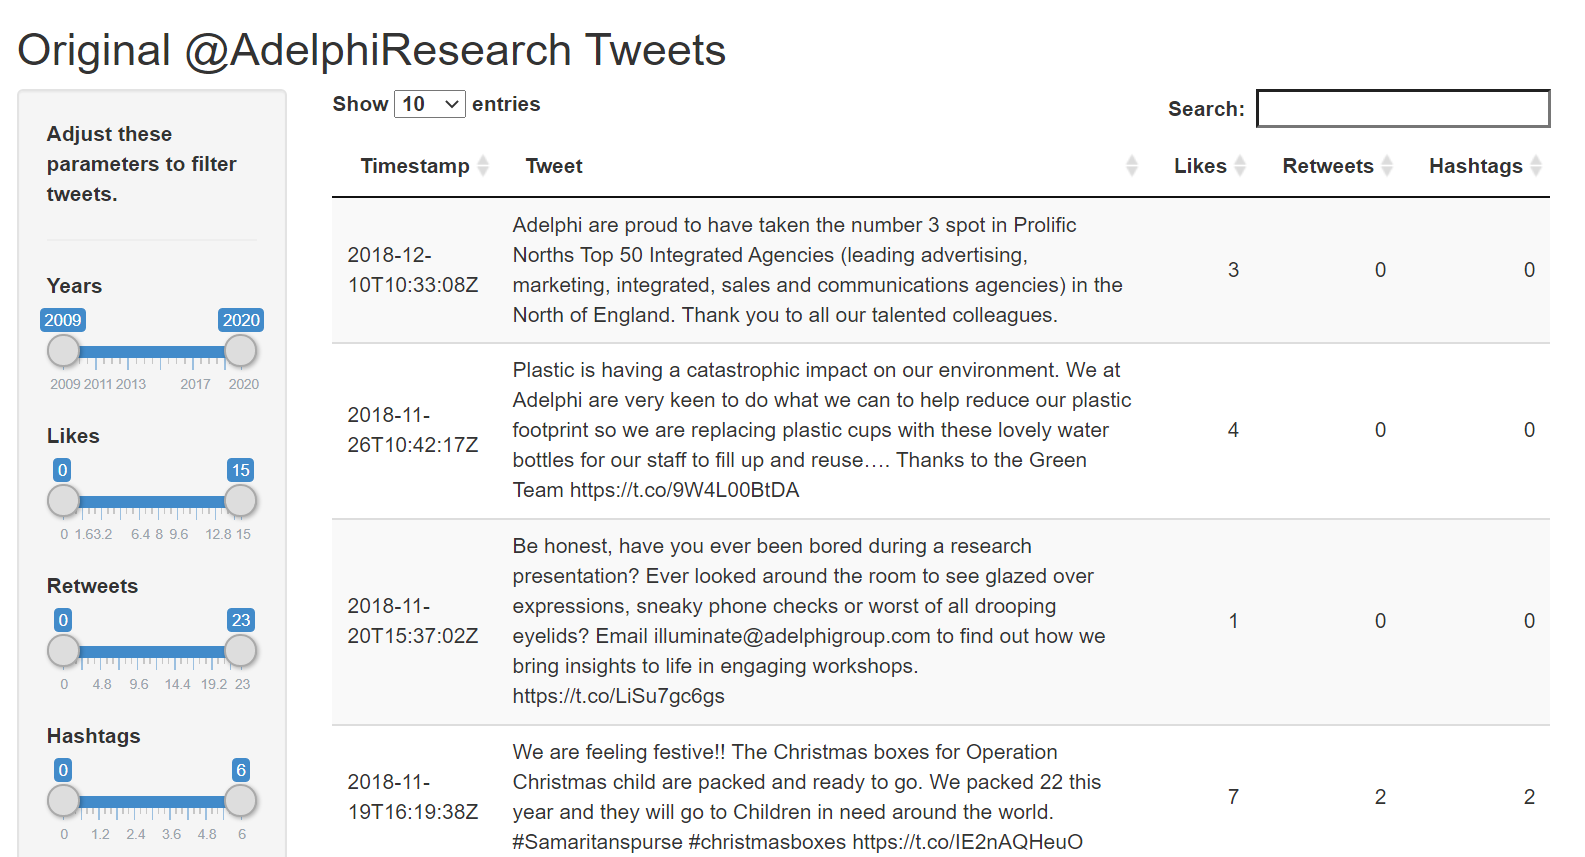Click the Tweet column sort arrows

pos(1132,166)
